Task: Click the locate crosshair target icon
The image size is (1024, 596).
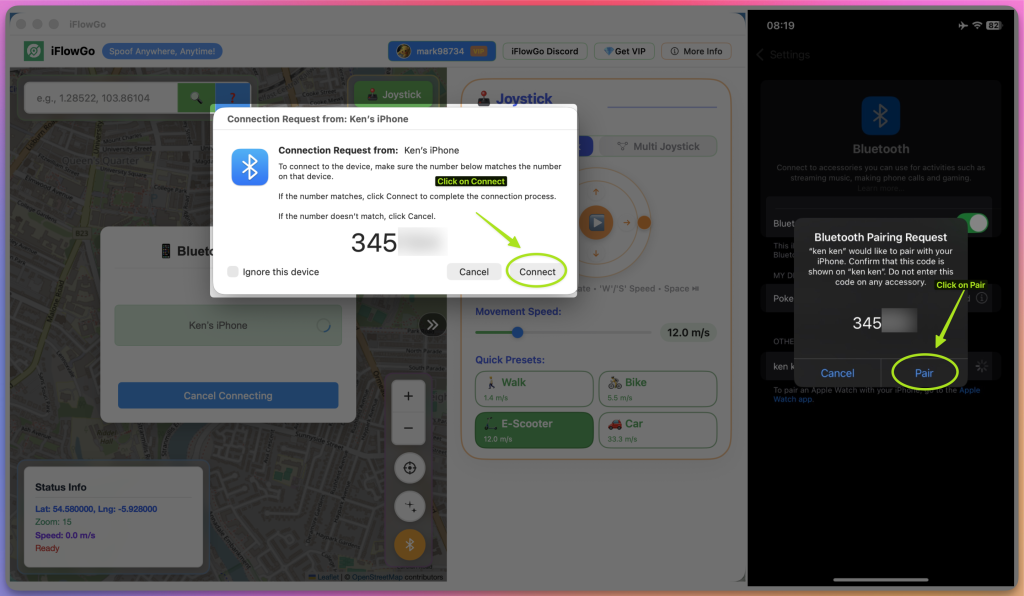Action: click(x=408, y=468)
